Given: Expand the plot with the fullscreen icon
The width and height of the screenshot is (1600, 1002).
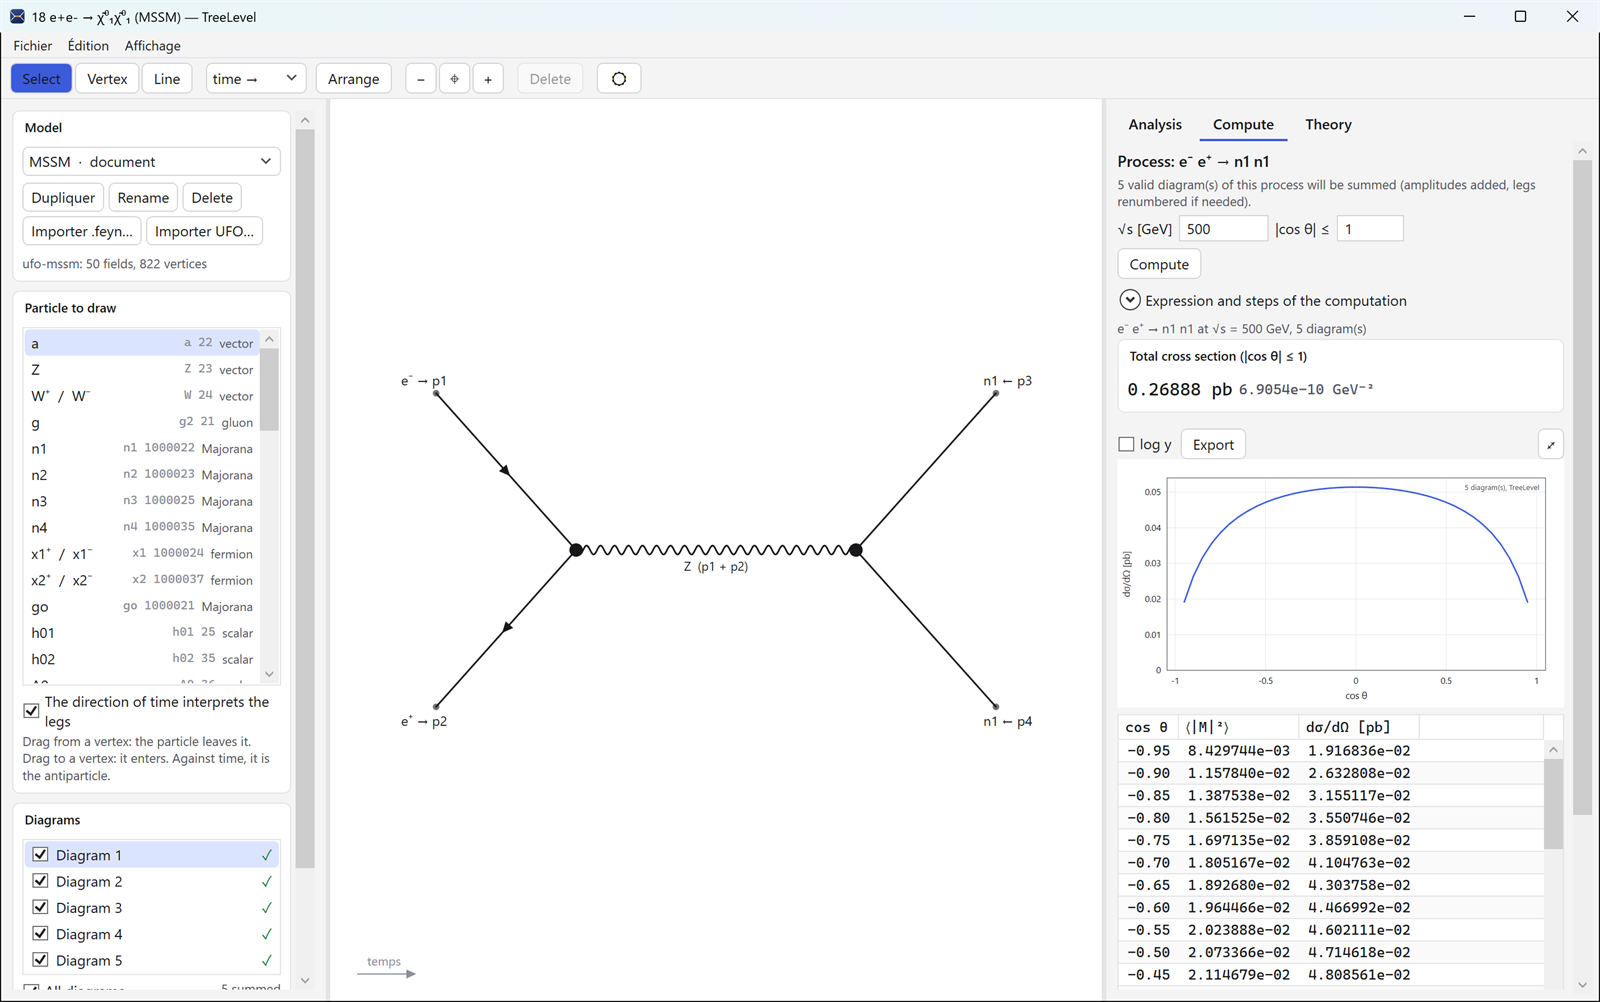Looking at the screenshot, I should tap(1550, 445).
